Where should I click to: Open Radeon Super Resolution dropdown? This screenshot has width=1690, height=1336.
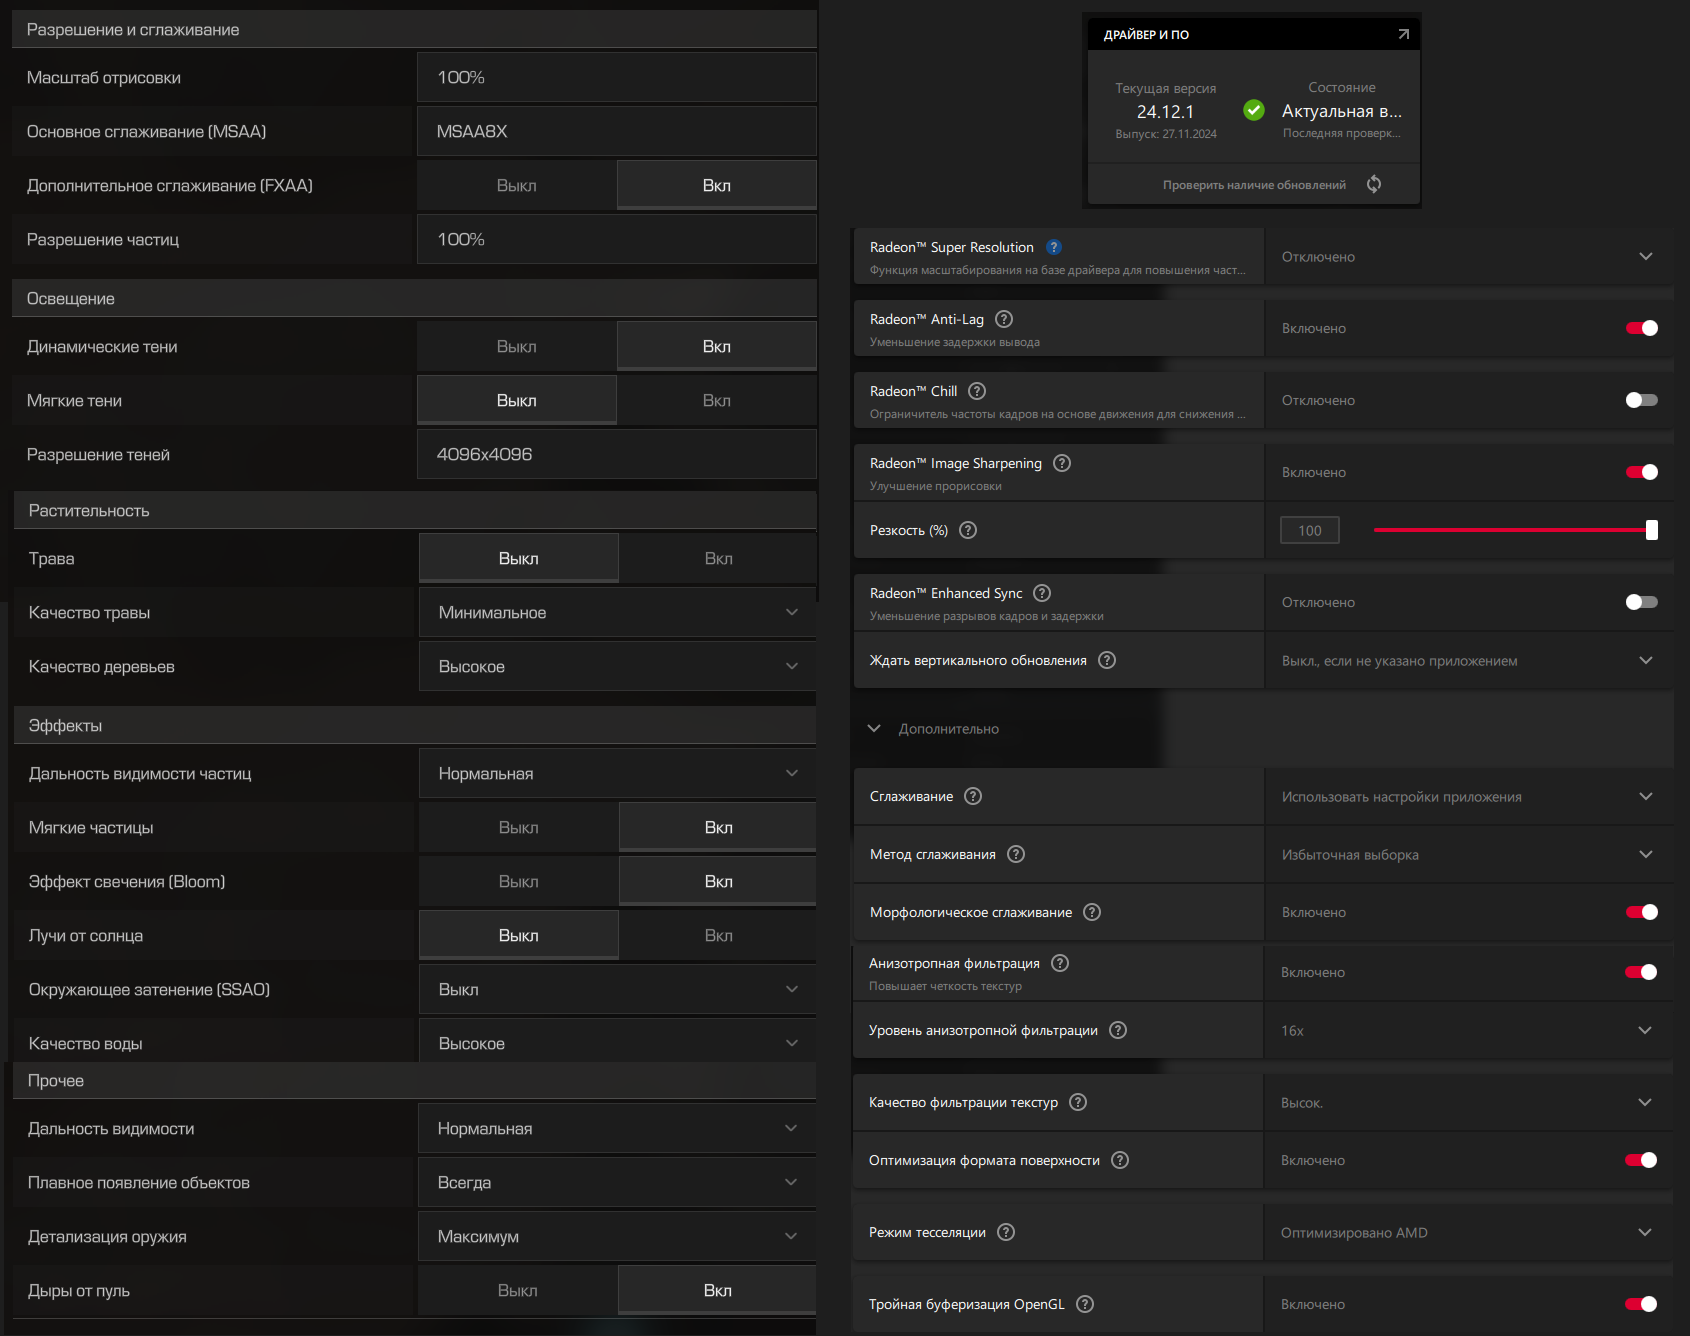pyautogui.click(x=1469, y=257)
